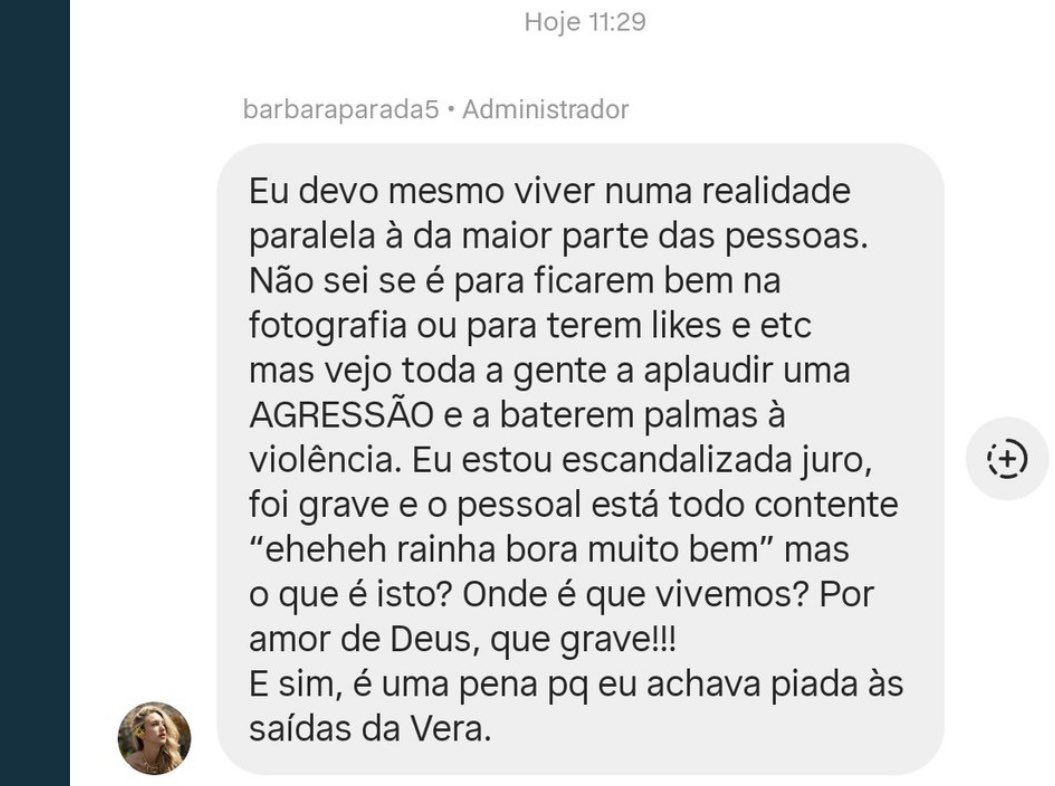Select the message bubble's empty right margin

(x=920, y=336)
